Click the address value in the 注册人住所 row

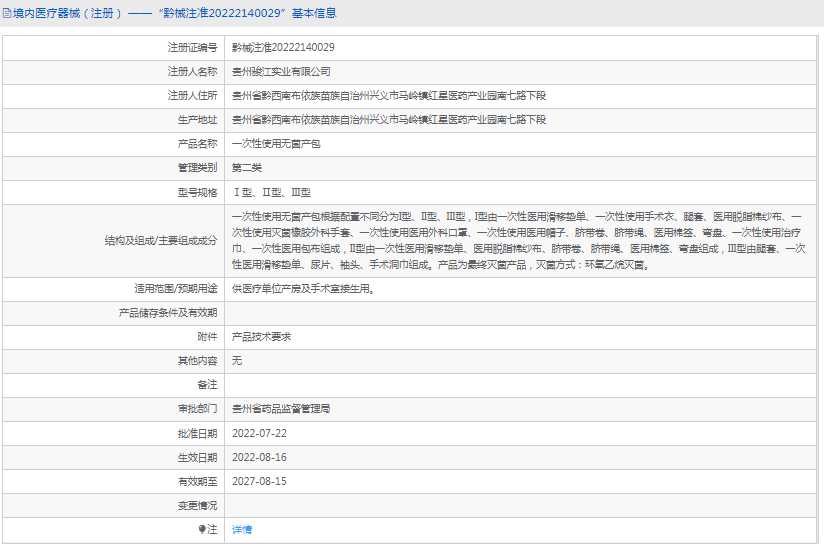[x=389, y=96]
